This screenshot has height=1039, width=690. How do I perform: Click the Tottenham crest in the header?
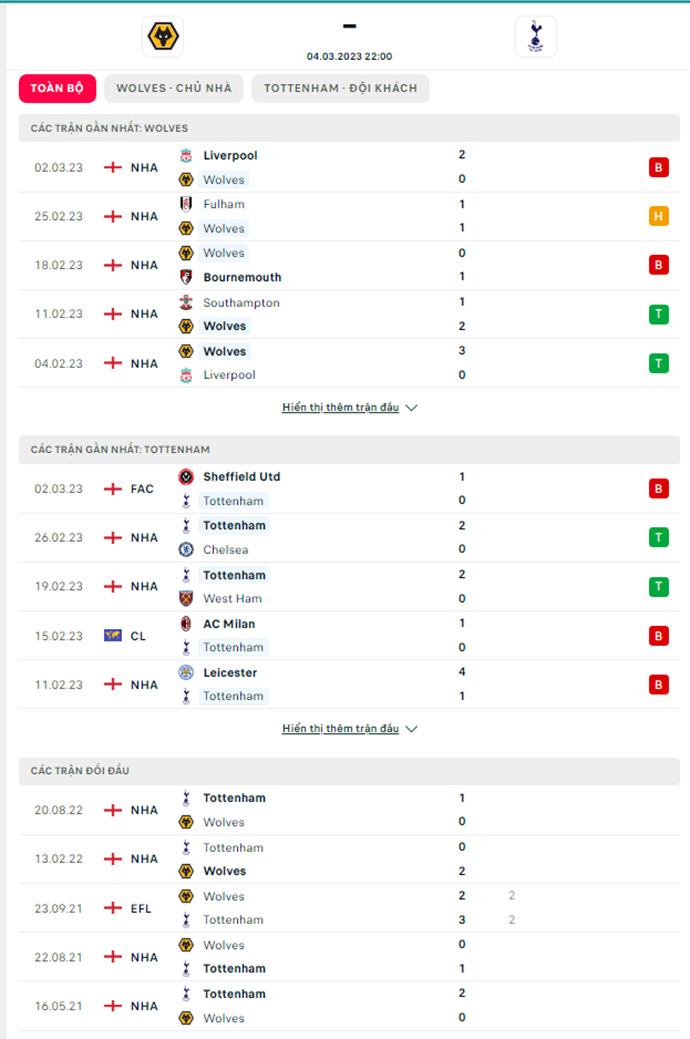tap(536, 36)
